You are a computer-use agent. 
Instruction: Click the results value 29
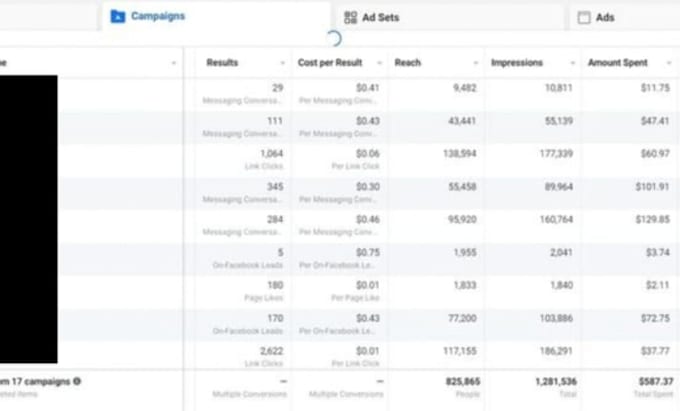tap(278, 88)
